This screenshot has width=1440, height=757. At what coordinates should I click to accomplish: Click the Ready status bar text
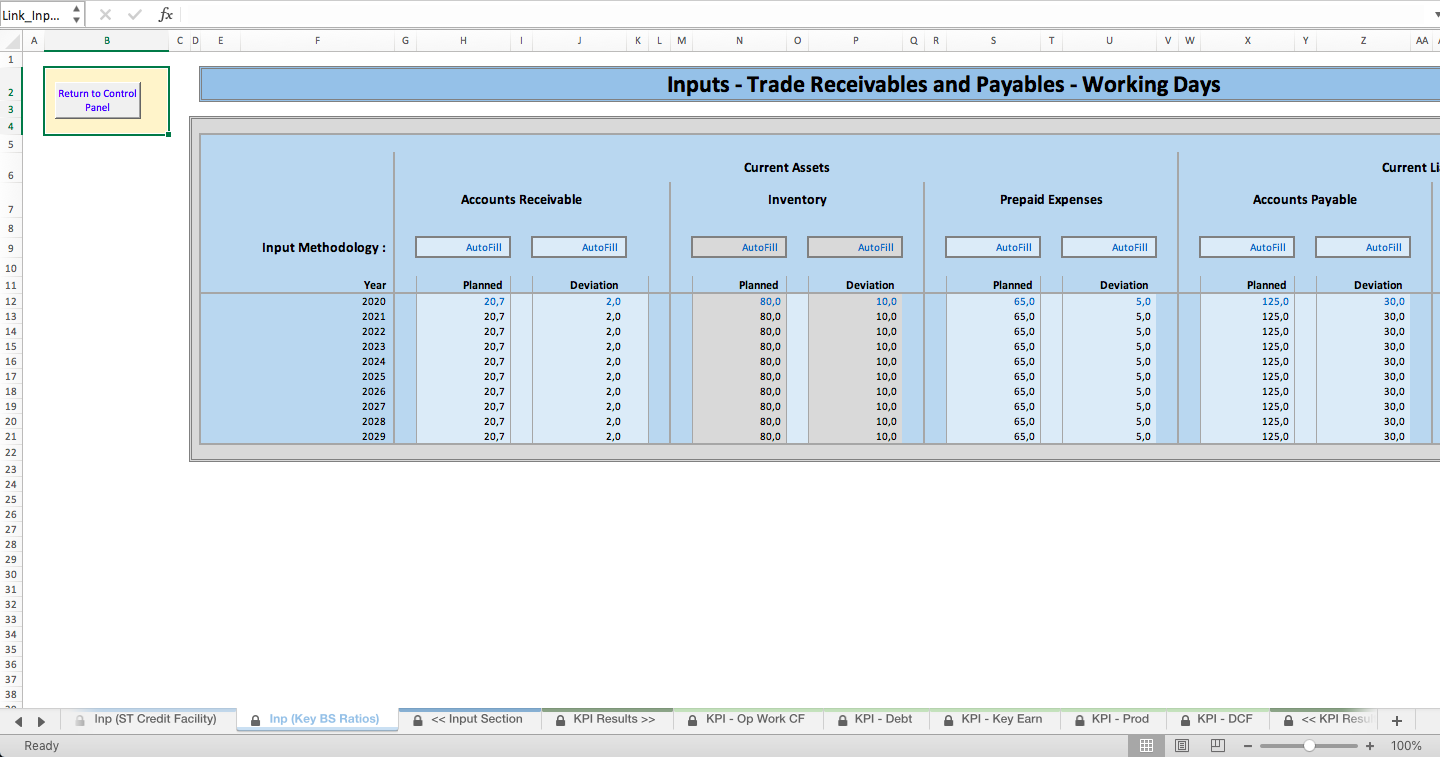pyautogui.click(x=41, y=746)
